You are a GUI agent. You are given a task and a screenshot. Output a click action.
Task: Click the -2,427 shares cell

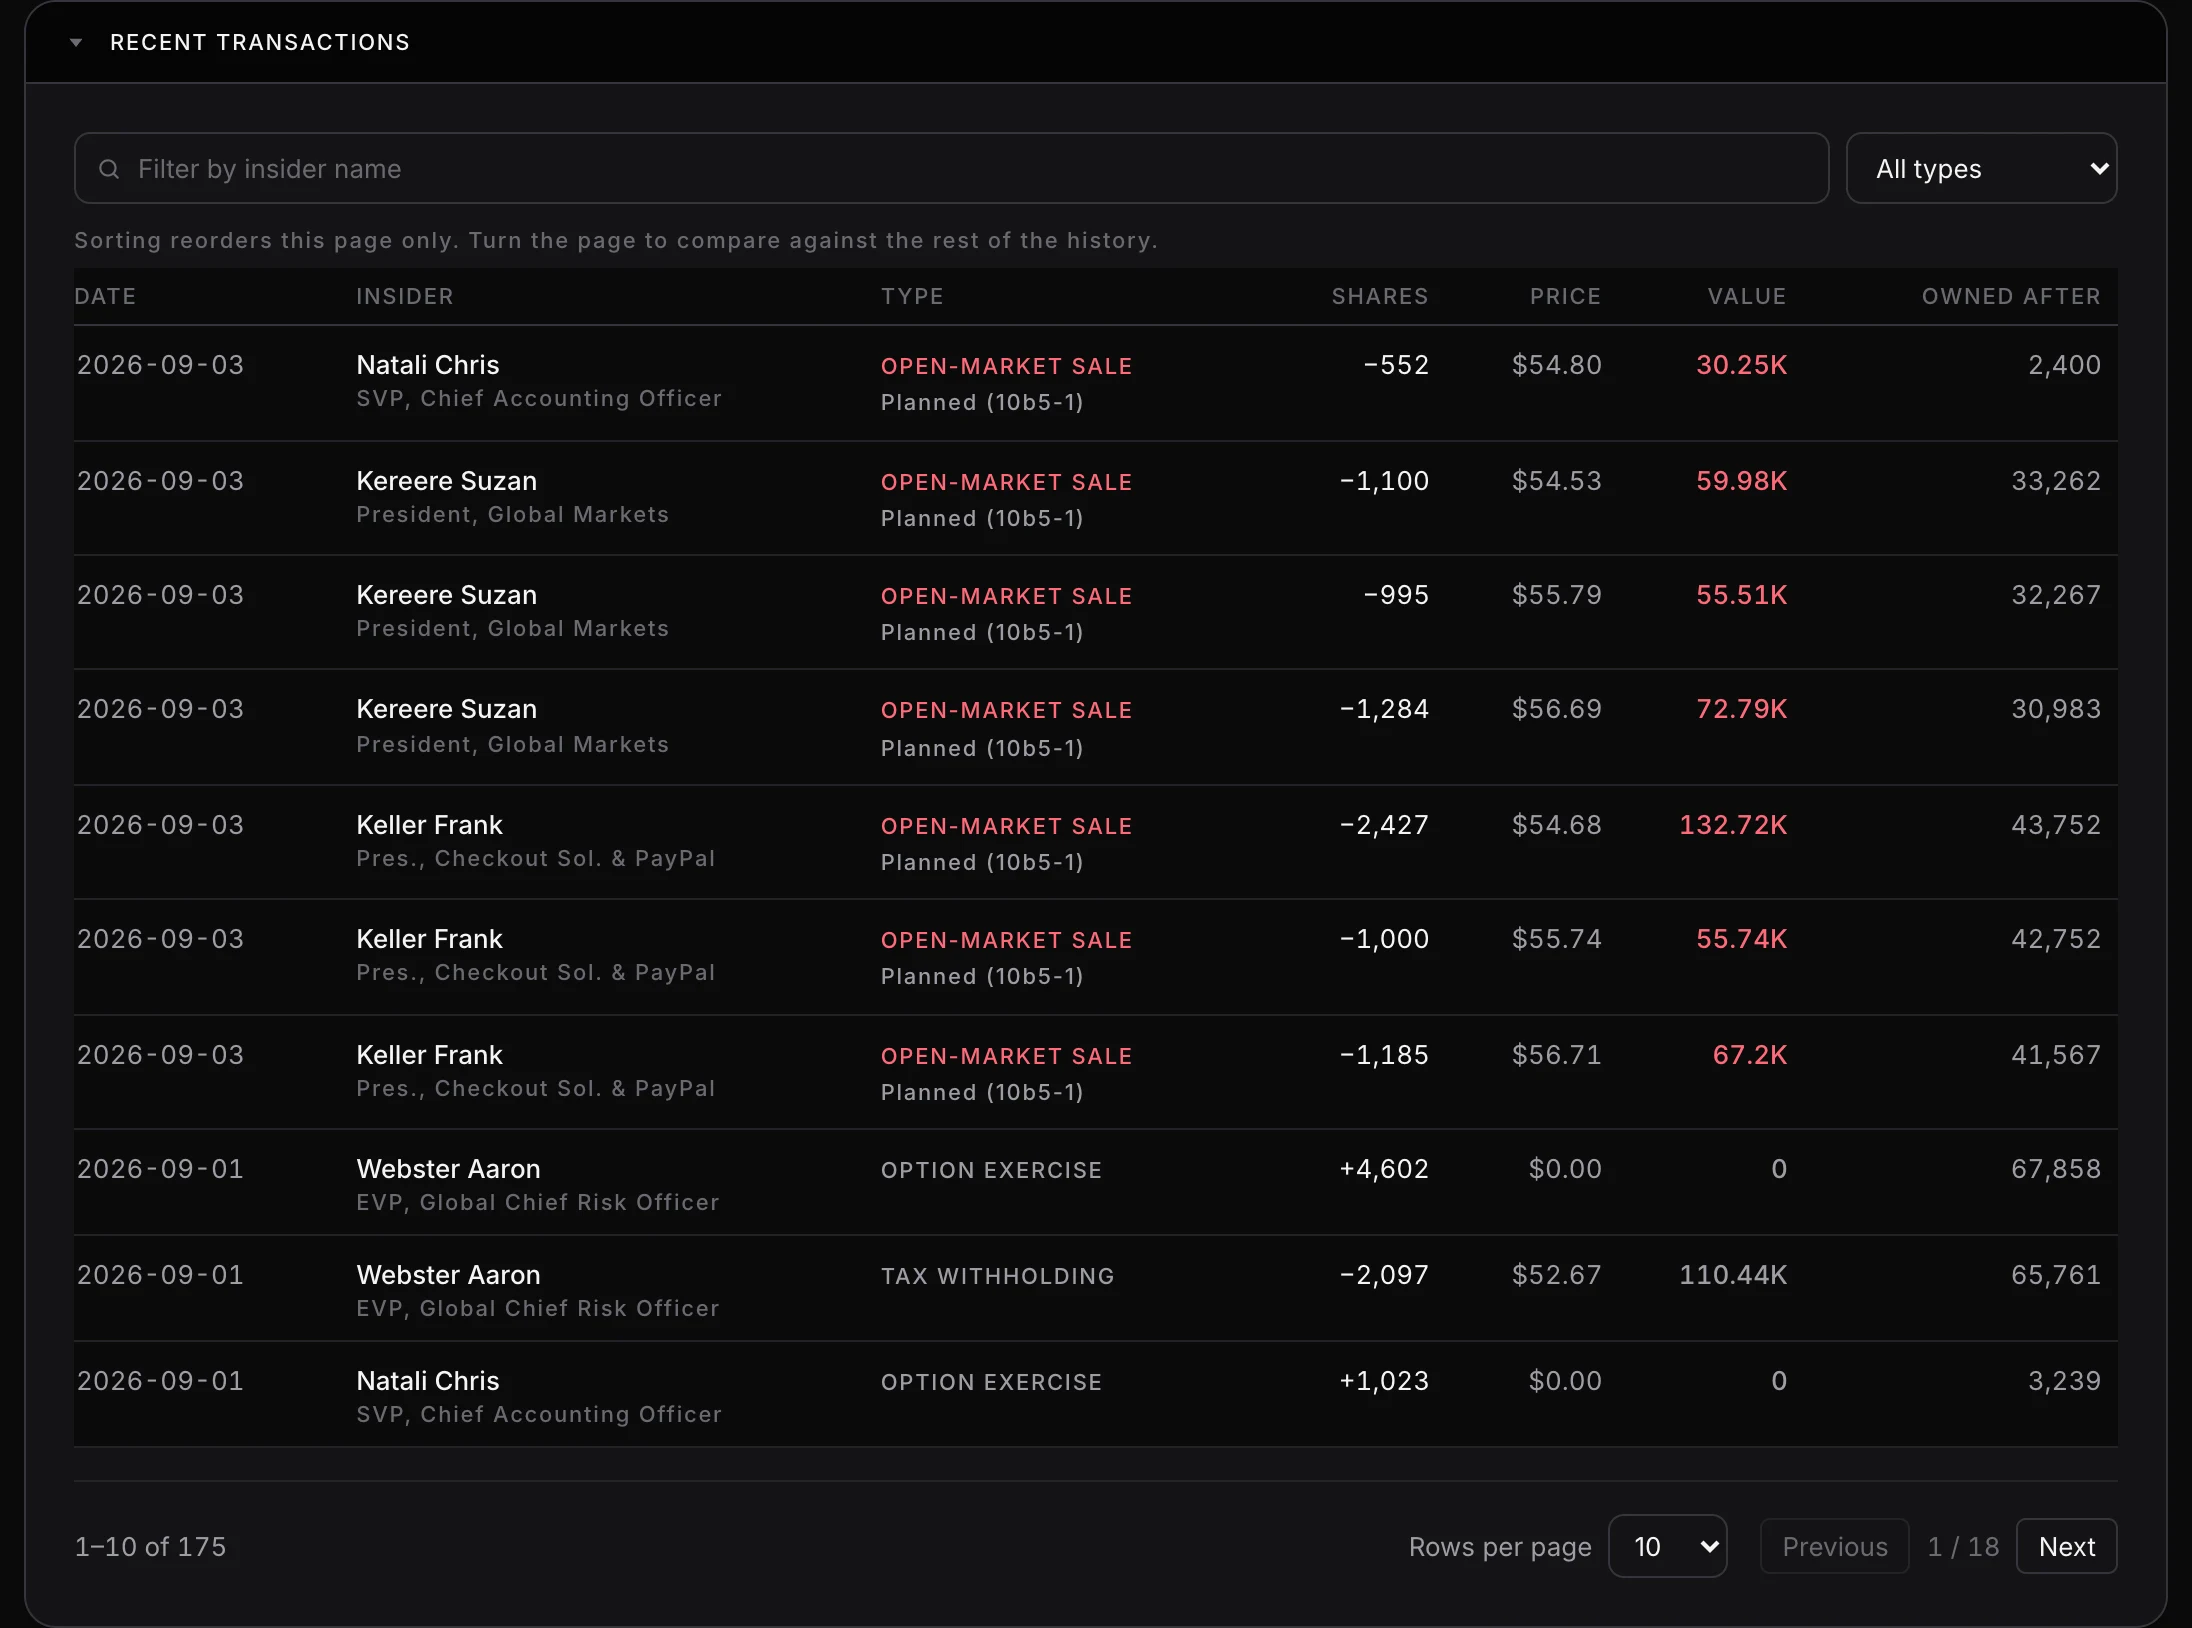point(1384,825)
